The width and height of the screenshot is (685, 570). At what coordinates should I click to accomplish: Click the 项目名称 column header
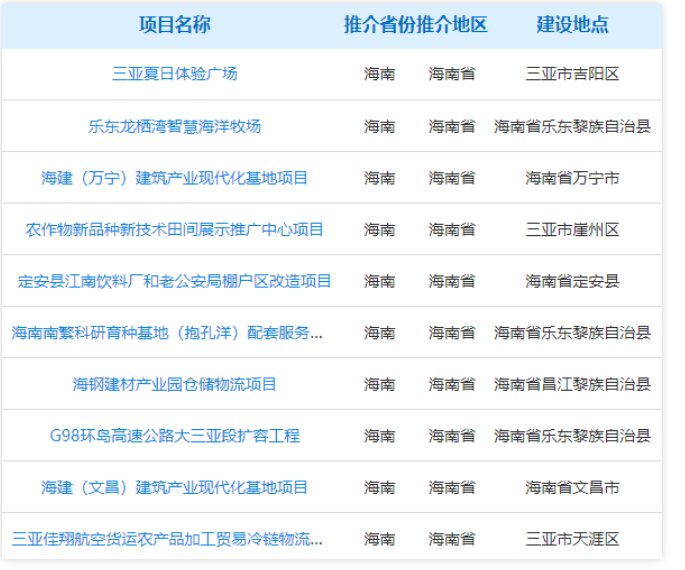(175, 24)
